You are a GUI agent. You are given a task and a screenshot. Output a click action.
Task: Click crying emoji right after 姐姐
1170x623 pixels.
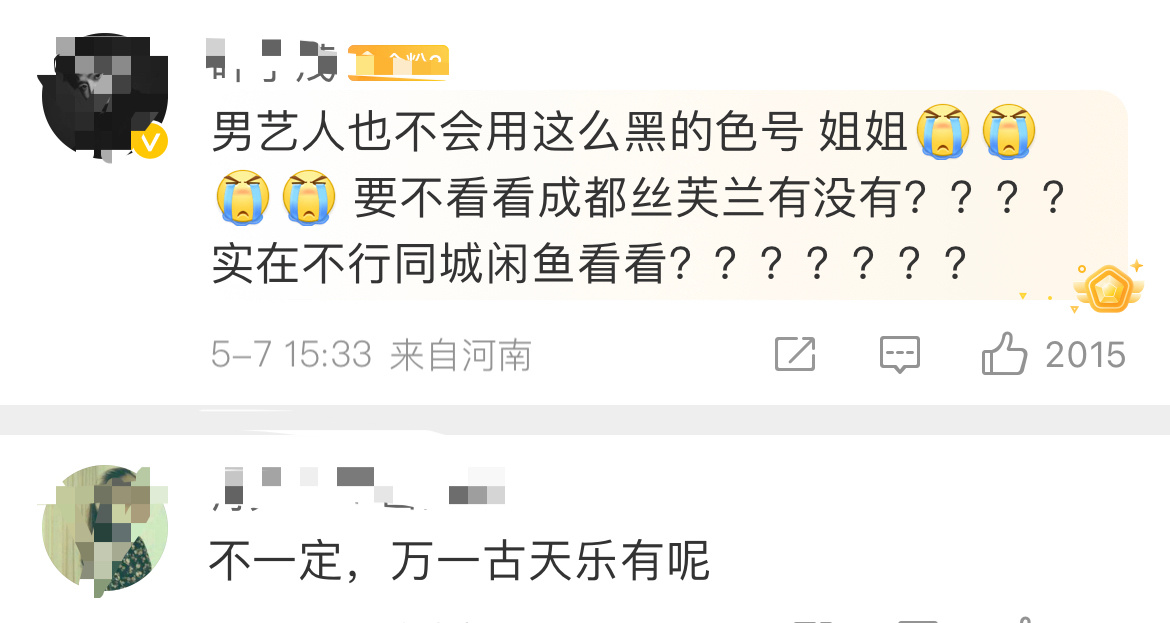coord(943,131)
